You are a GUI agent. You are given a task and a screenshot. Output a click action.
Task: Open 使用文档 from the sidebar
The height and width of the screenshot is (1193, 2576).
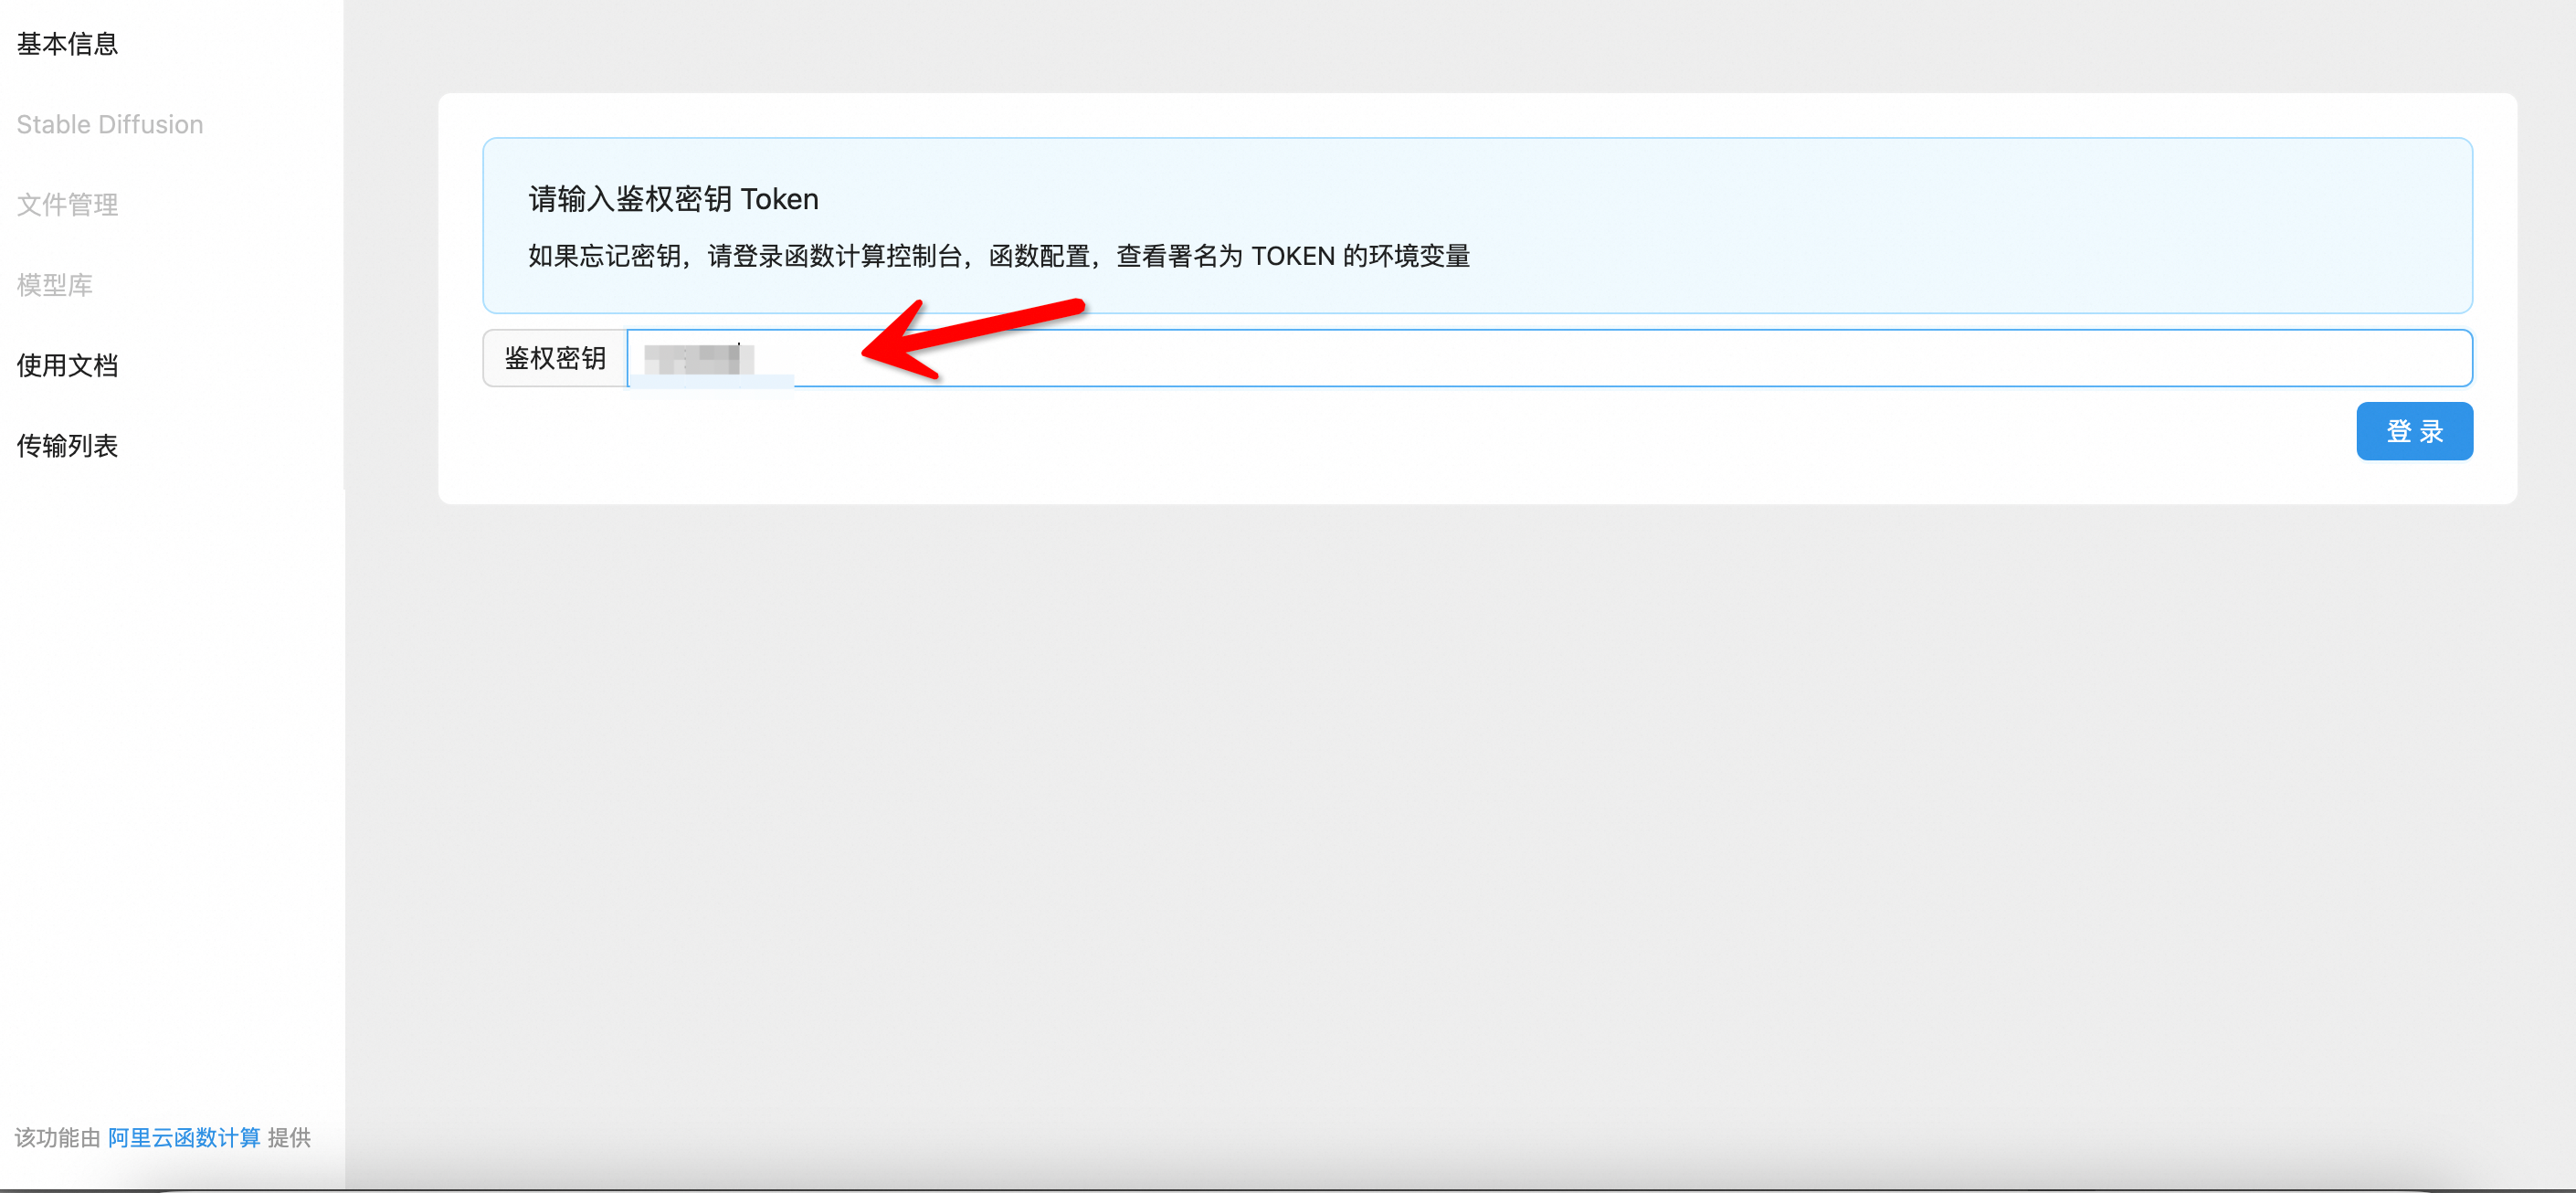(67, 365)
